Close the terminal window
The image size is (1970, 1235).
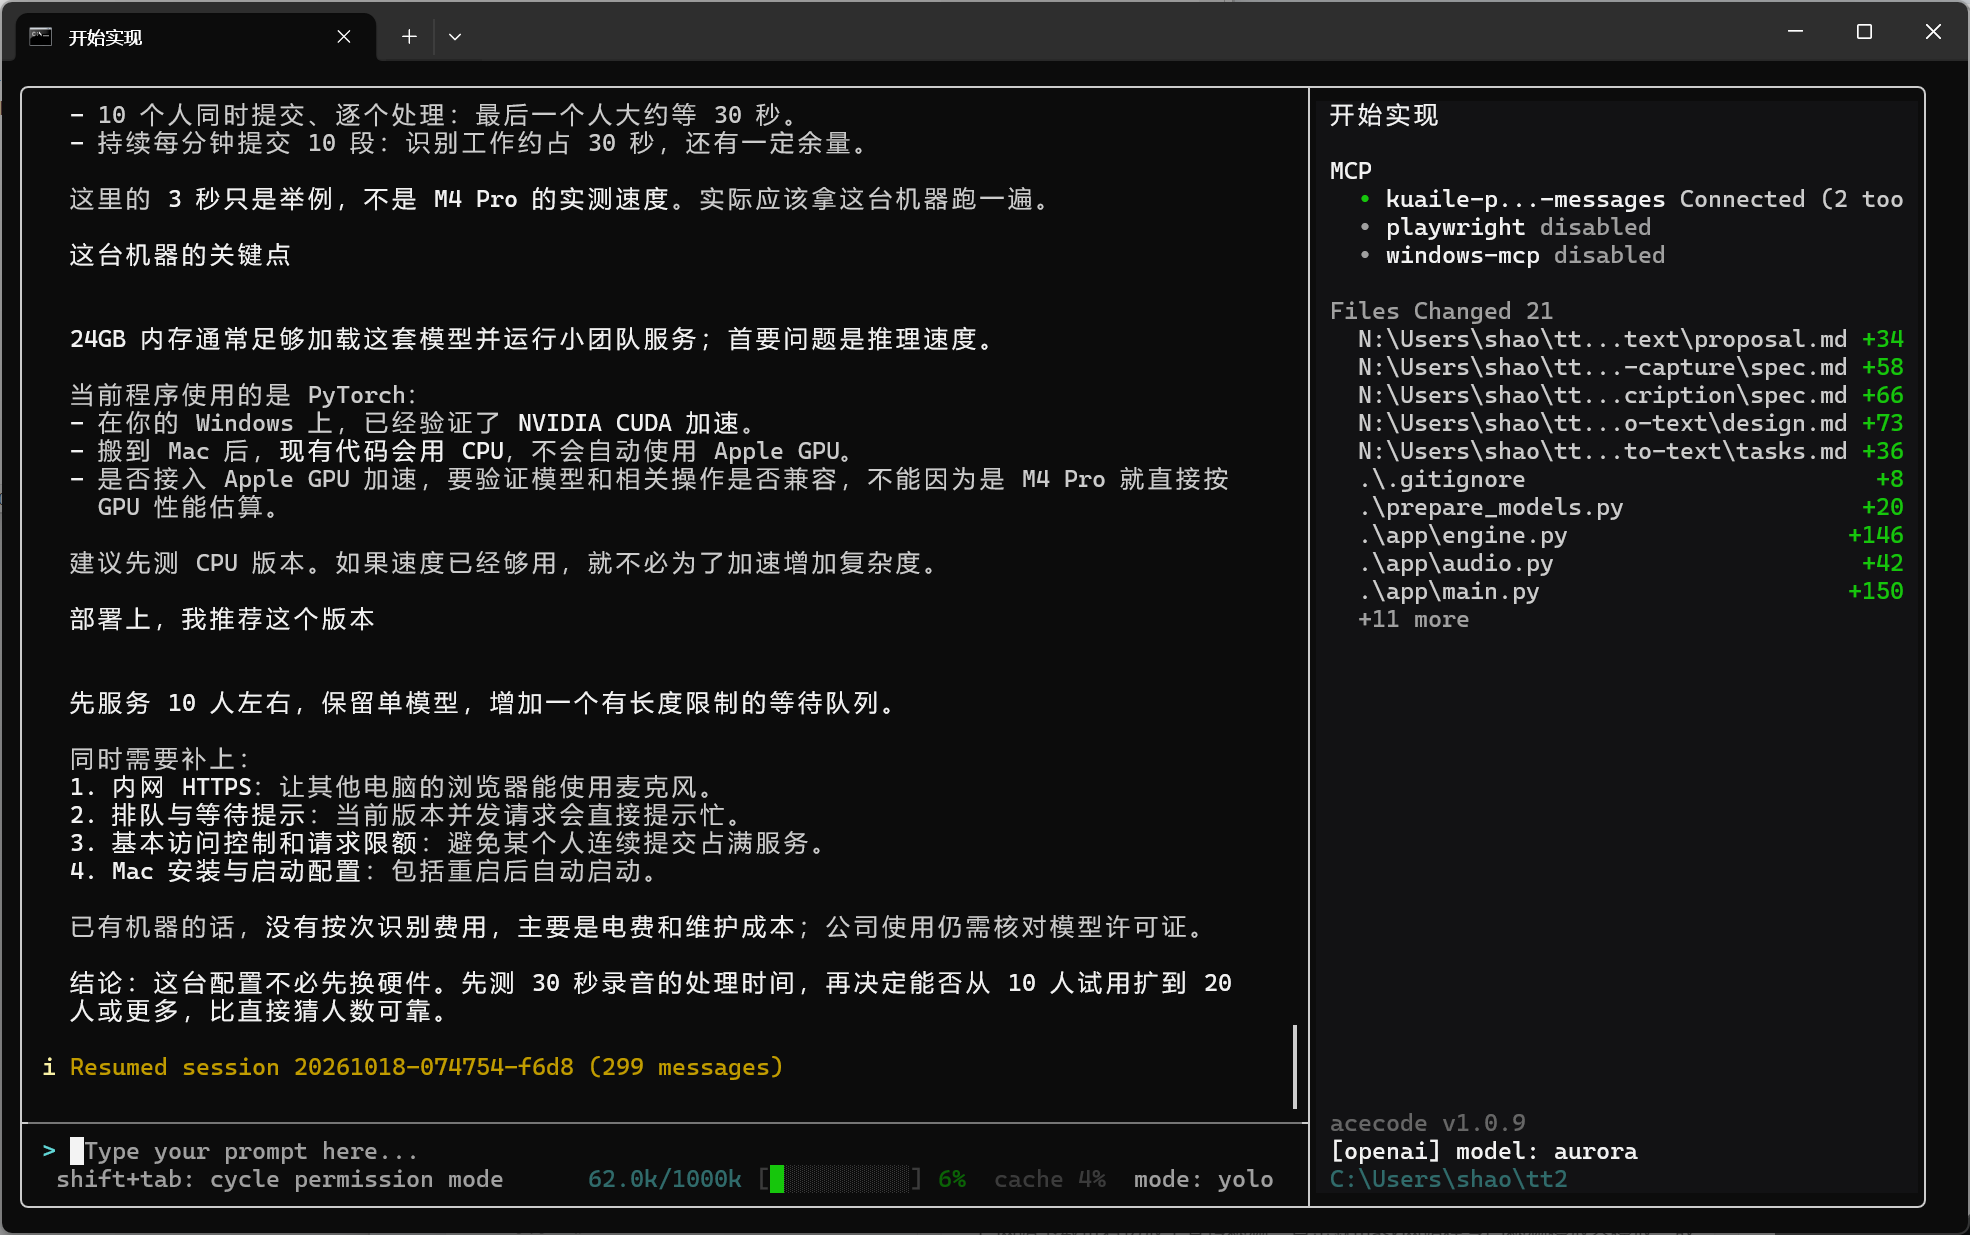pos(1933,32)
